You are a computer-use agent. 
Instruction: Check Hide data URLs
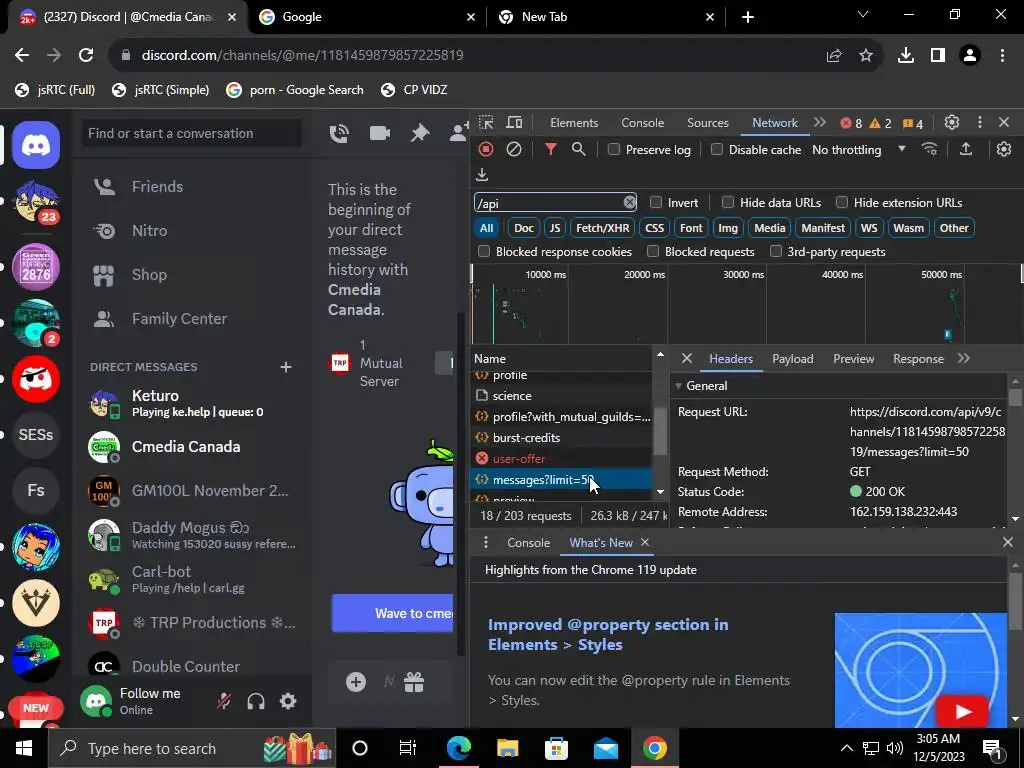click(728, 202)
